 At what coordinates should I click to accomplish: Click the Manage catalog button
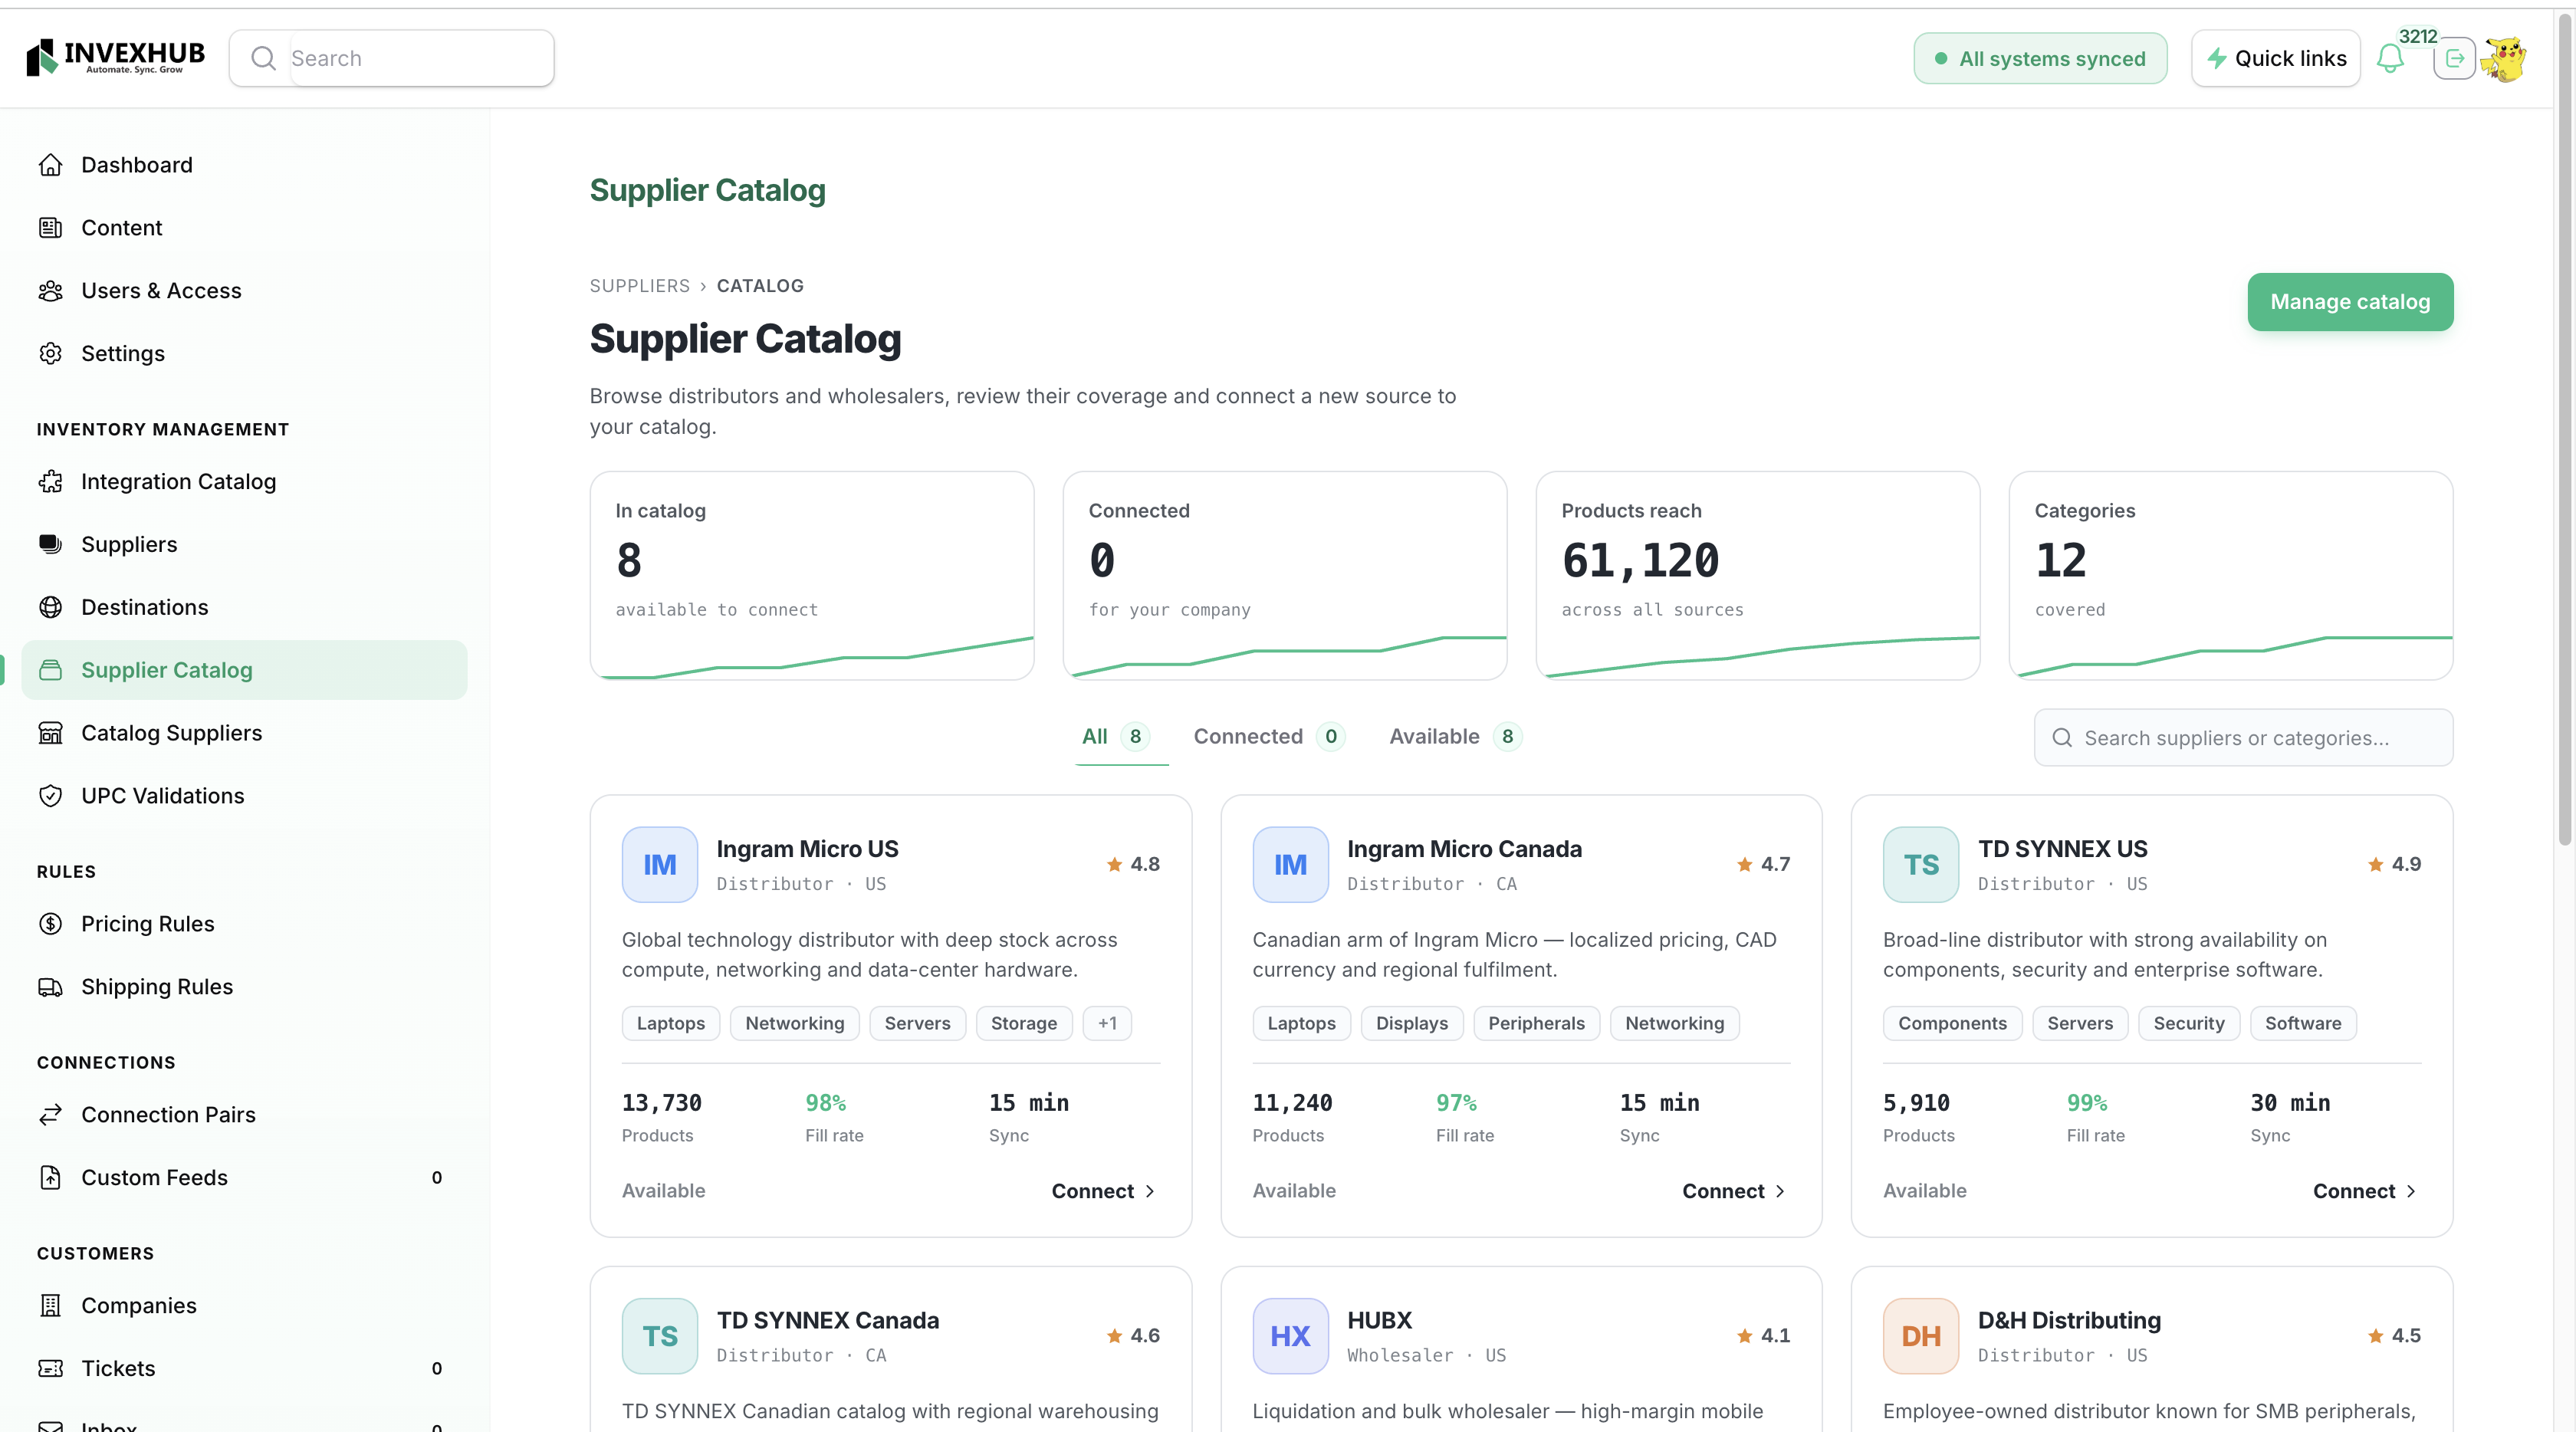(x=2349, y=301)
